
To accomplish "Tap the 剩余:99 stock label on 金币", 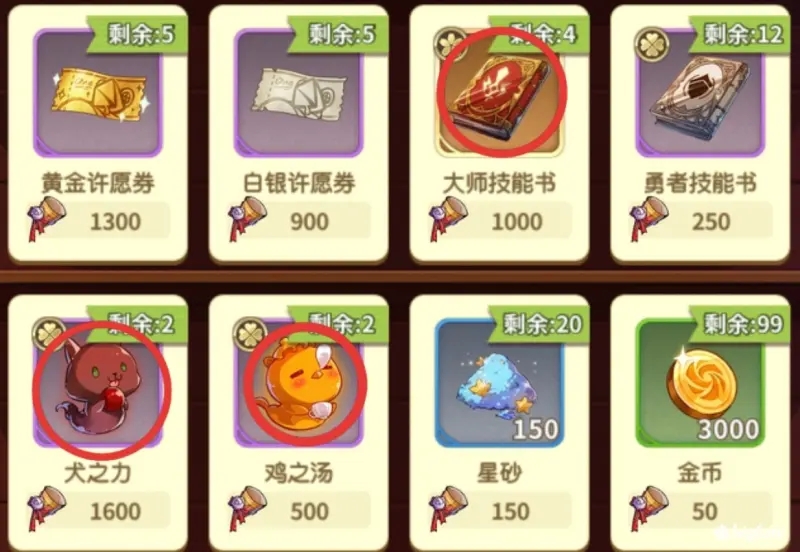I will coord(740,323).
